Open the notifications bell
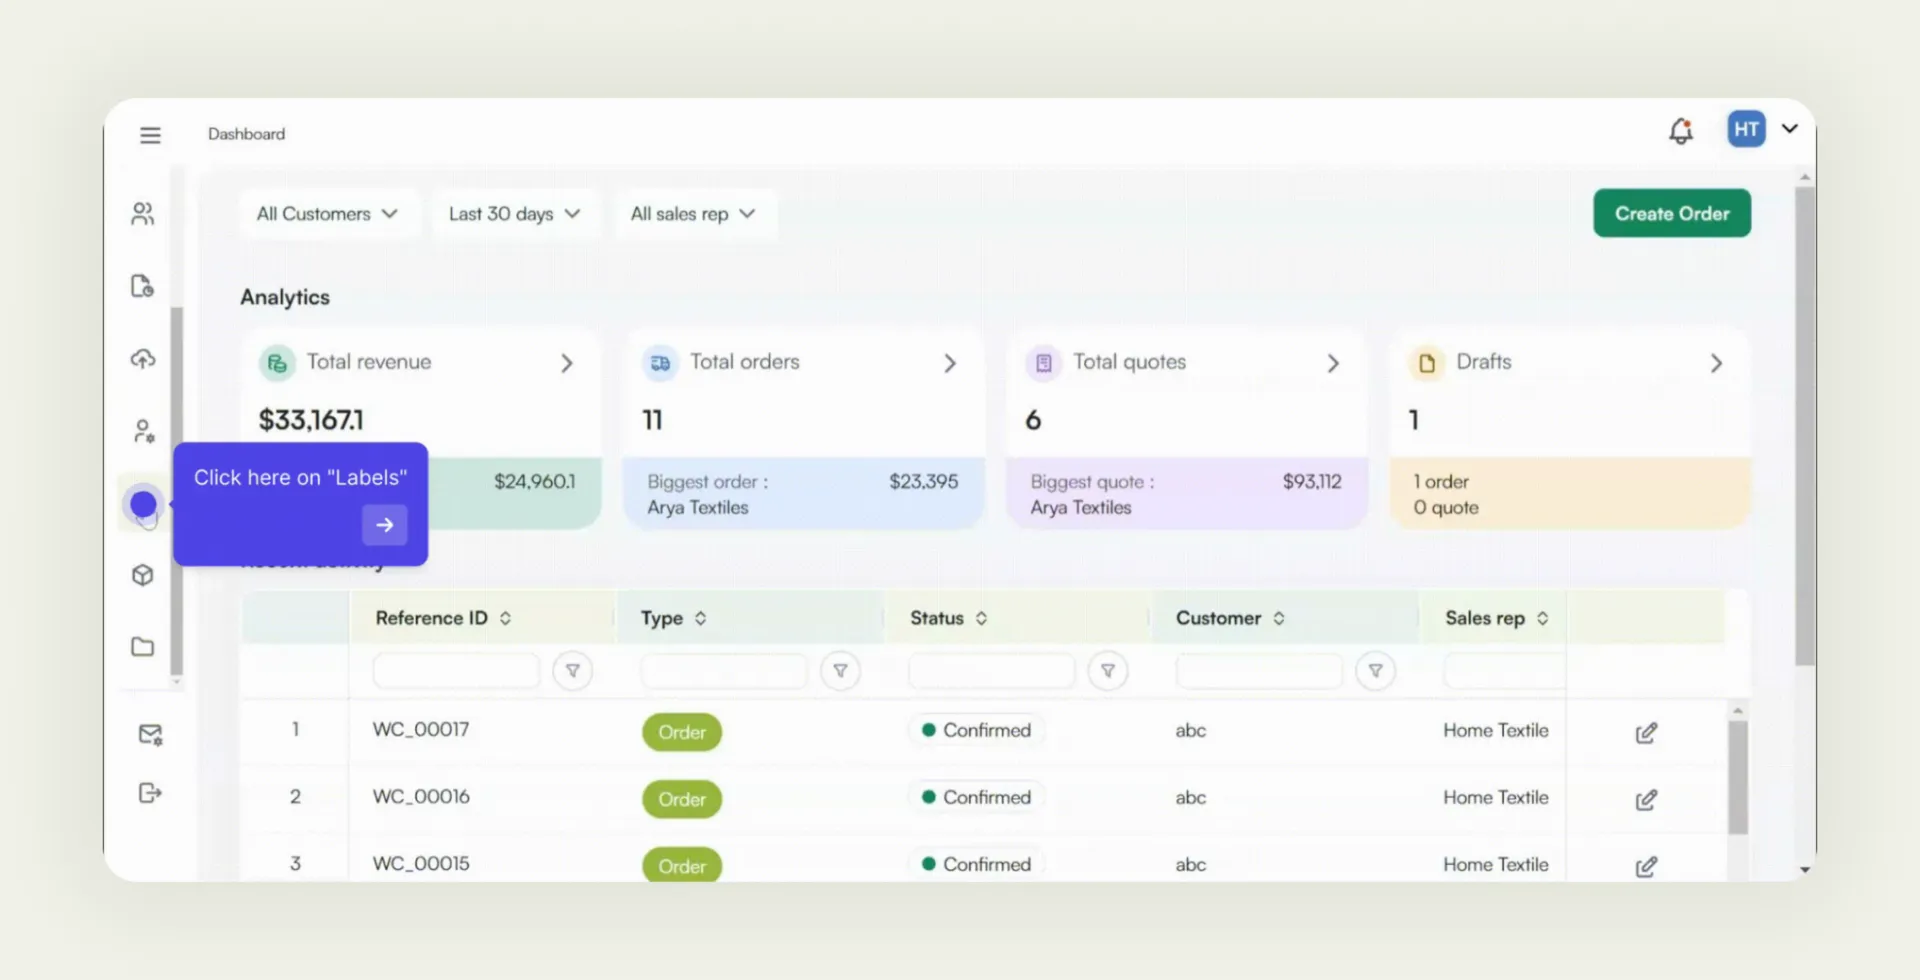Image resolution: width=1920 pixels, height=980 pixels. [x=1681, y=131]
